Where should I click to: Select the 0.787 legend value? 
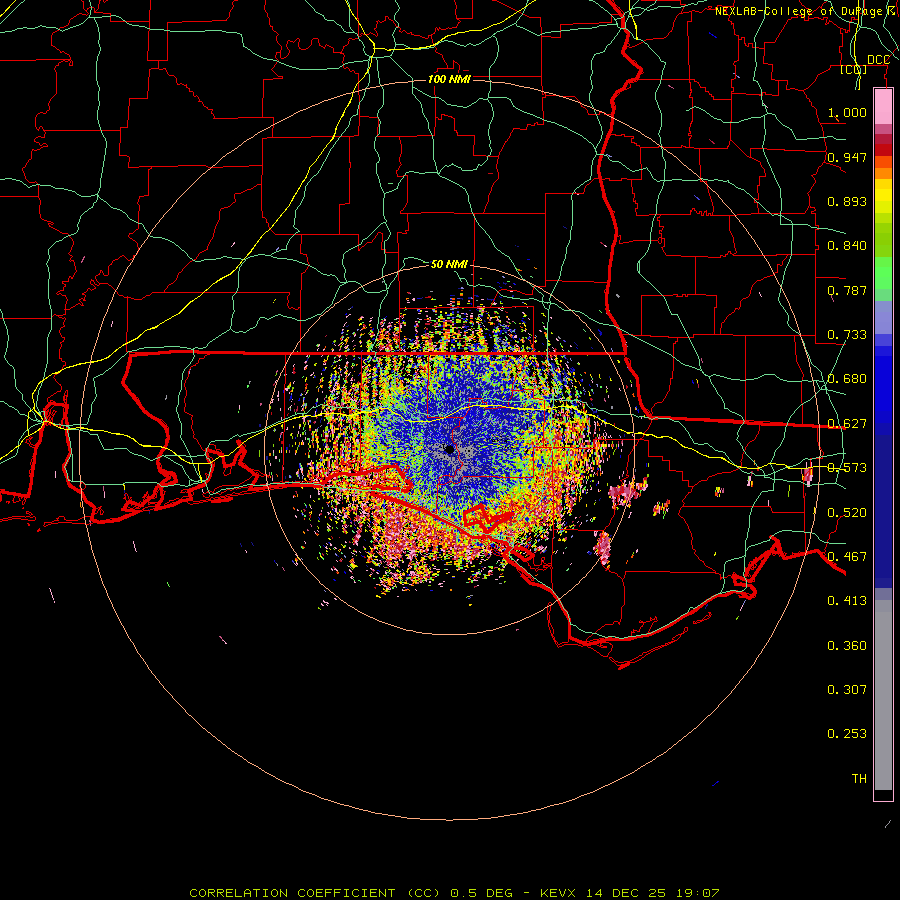(x=847, y=290)
